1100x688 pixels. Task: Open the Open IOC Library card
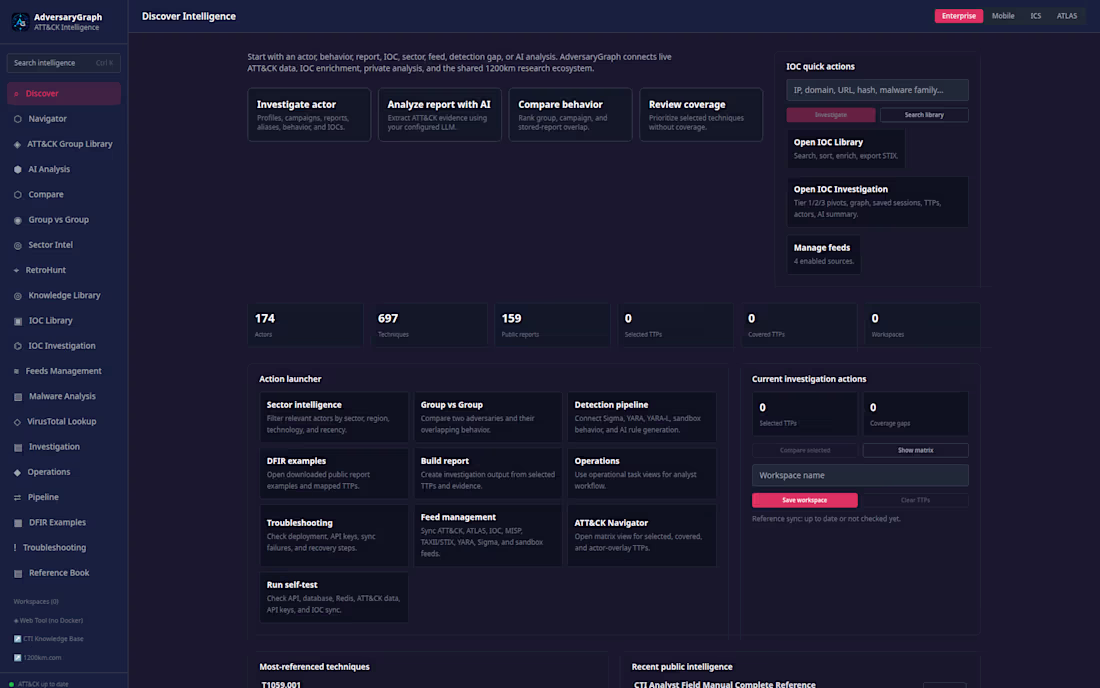point(845,149)
